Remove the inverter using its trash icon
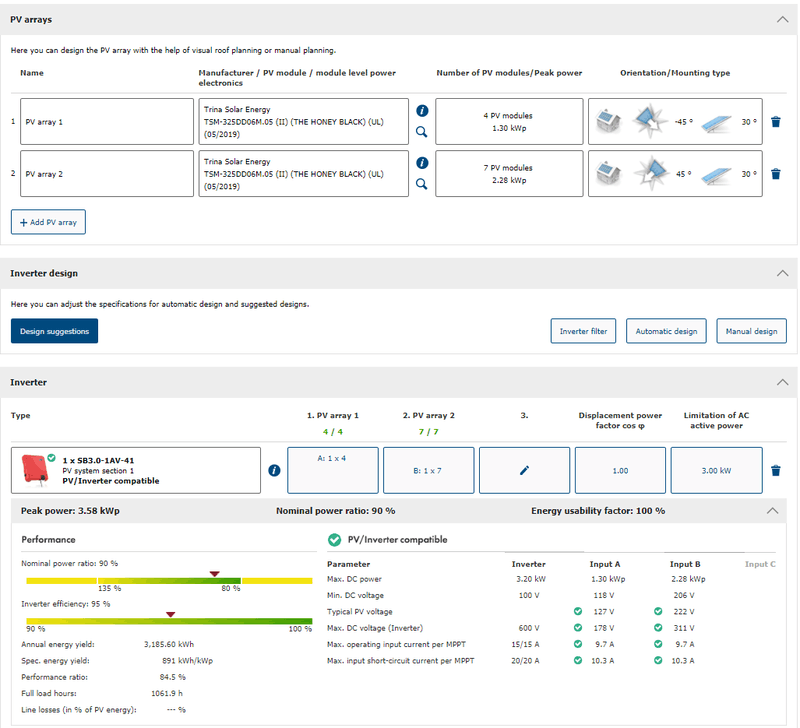The width and height of the screenshot is (800, 728). [776, 471]
